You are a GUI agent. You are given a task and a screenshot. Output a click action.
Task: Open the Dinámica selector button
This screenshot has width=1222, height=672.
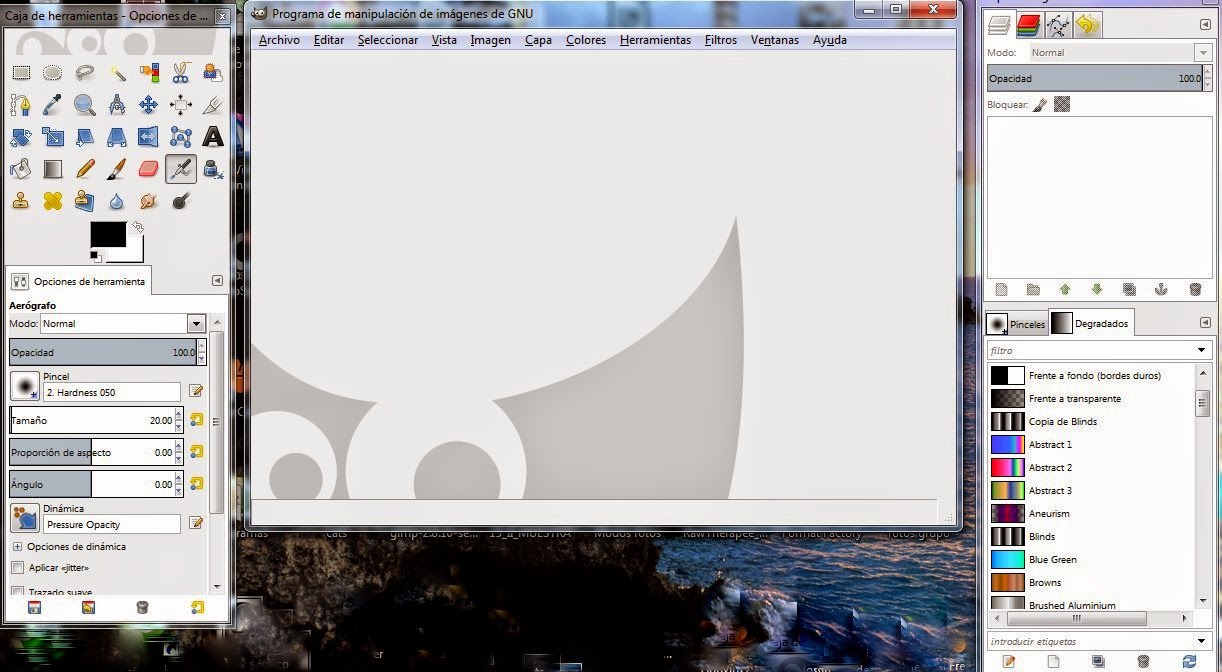pos(24,517)
